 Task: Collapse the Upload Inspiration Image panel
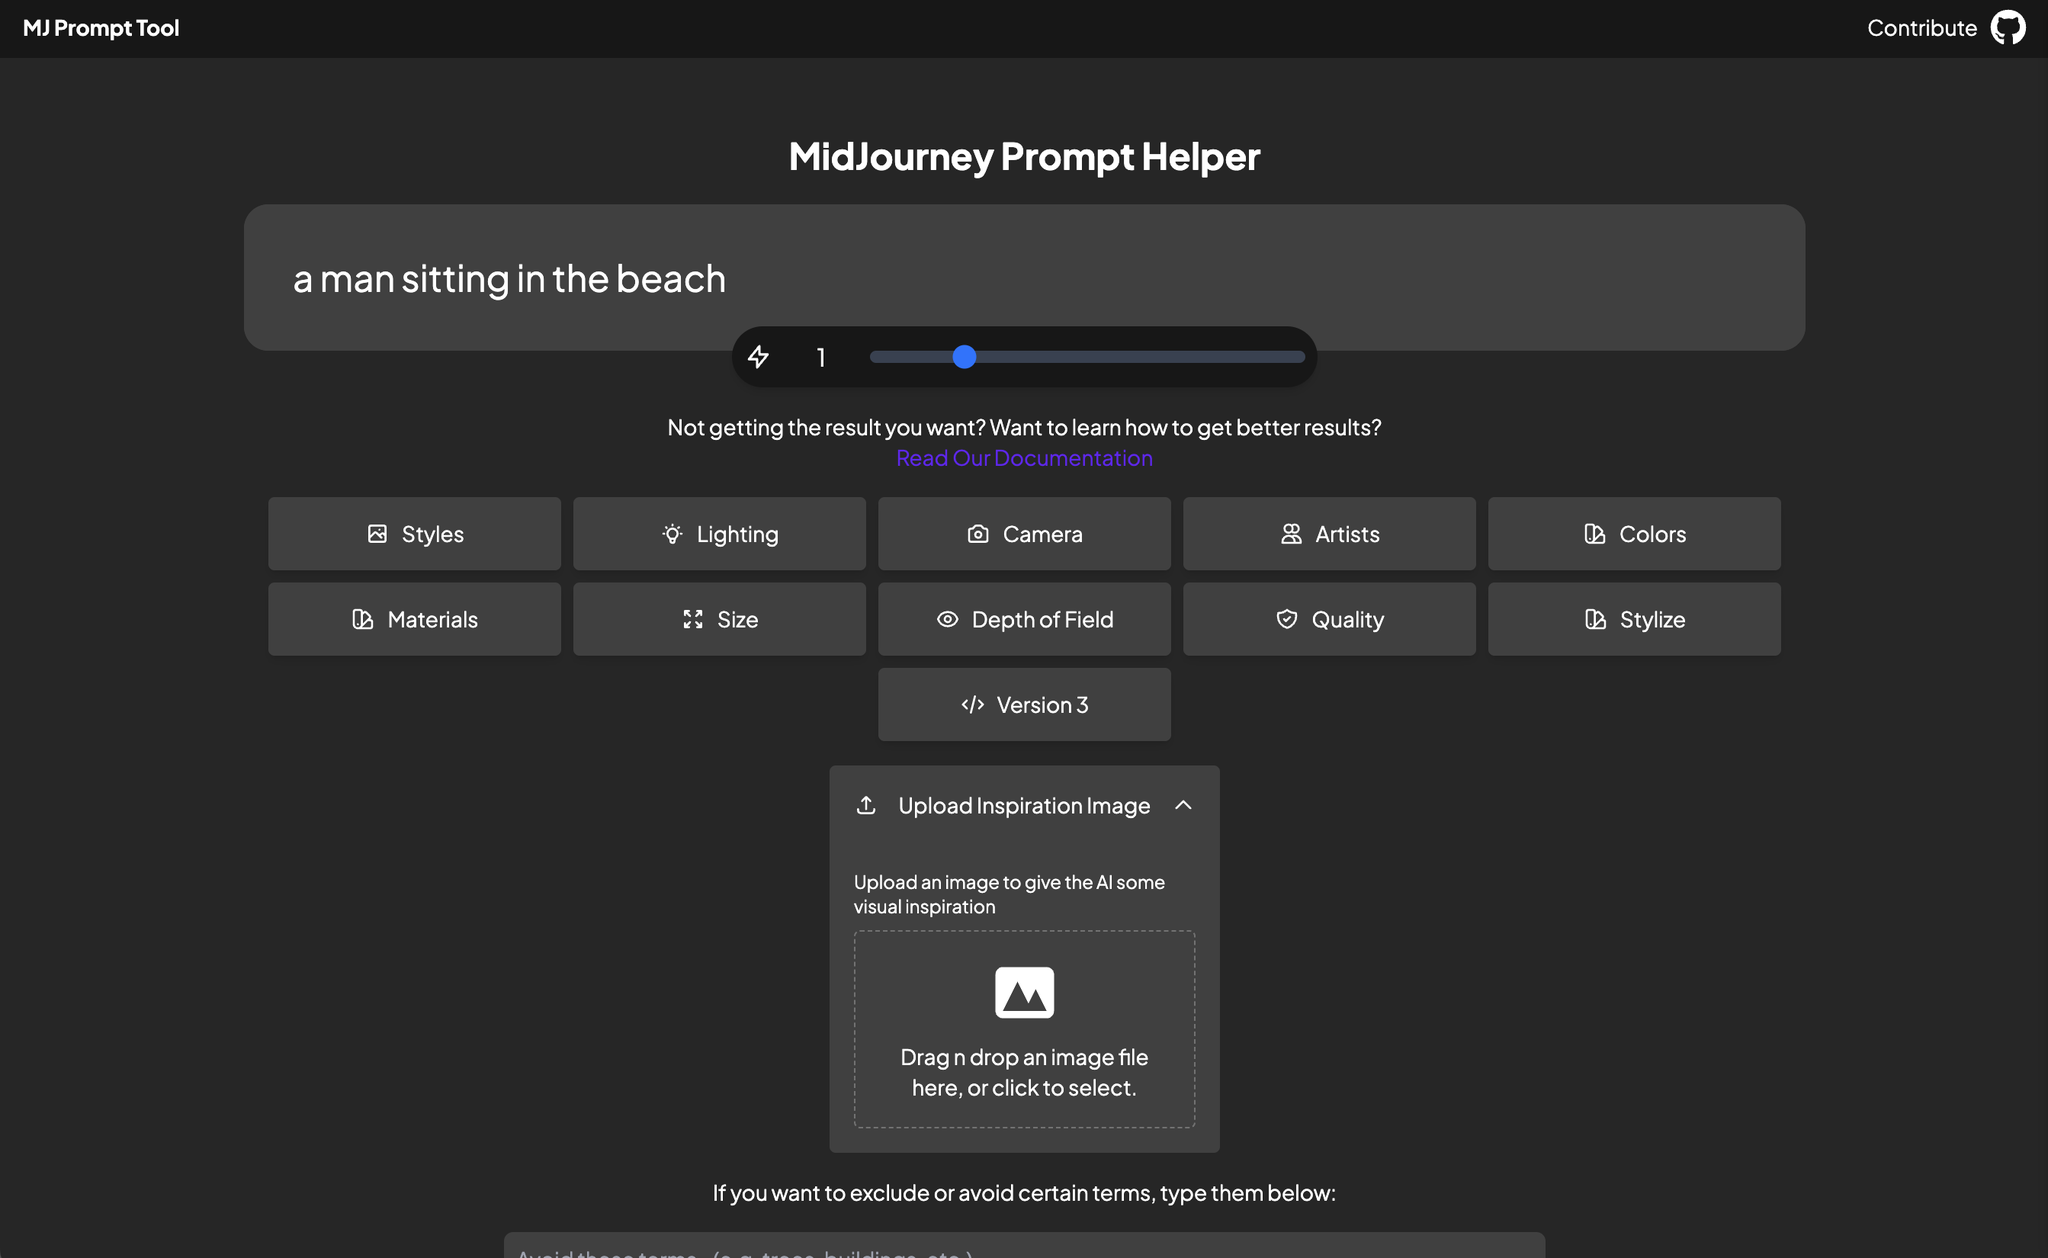(1183, 805)
